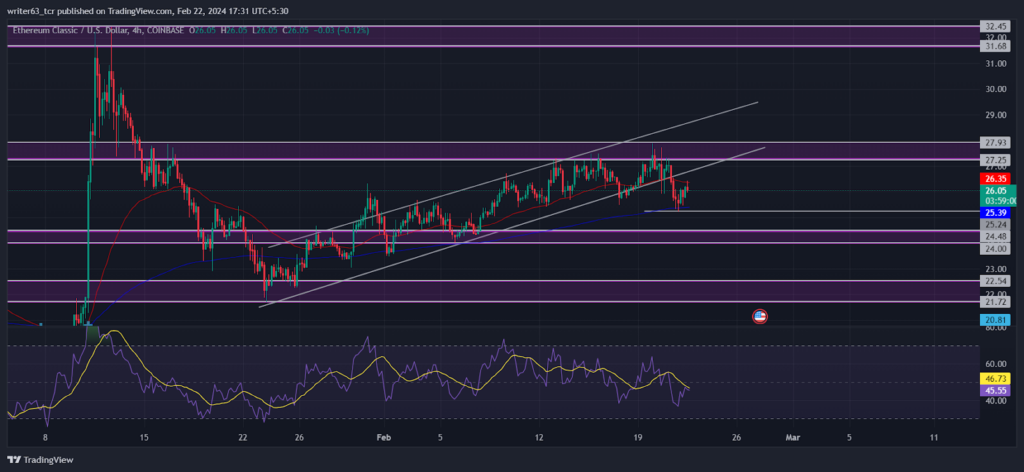Select the purple zone between 31.68 and 32.45
This screenshot has width=1024, height=472.
(492, 36)
